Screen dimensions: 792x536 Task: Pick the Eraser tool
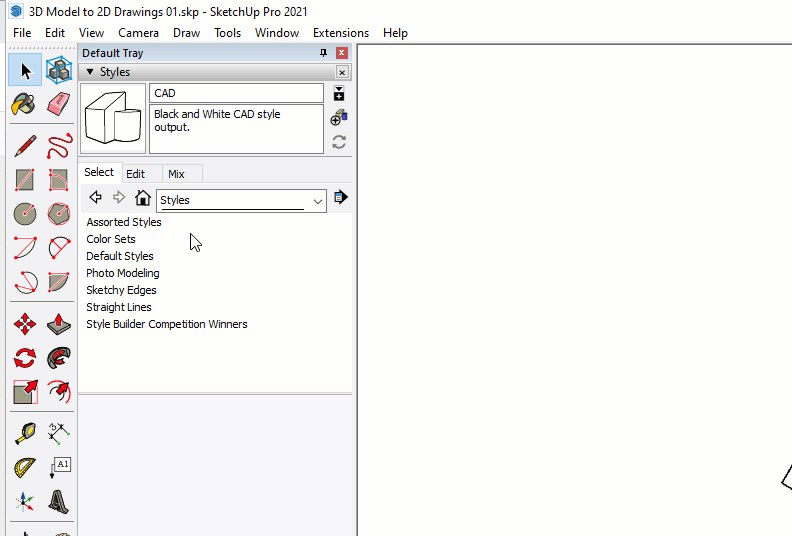[59, 105]
